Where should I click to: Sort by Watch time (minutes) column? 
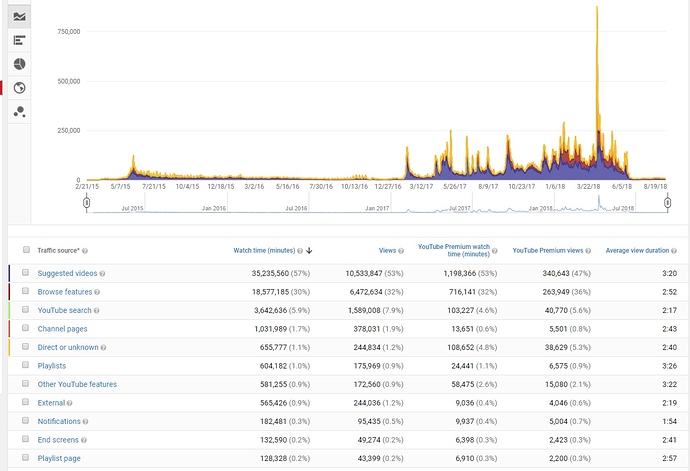click(x=264, y=250)
